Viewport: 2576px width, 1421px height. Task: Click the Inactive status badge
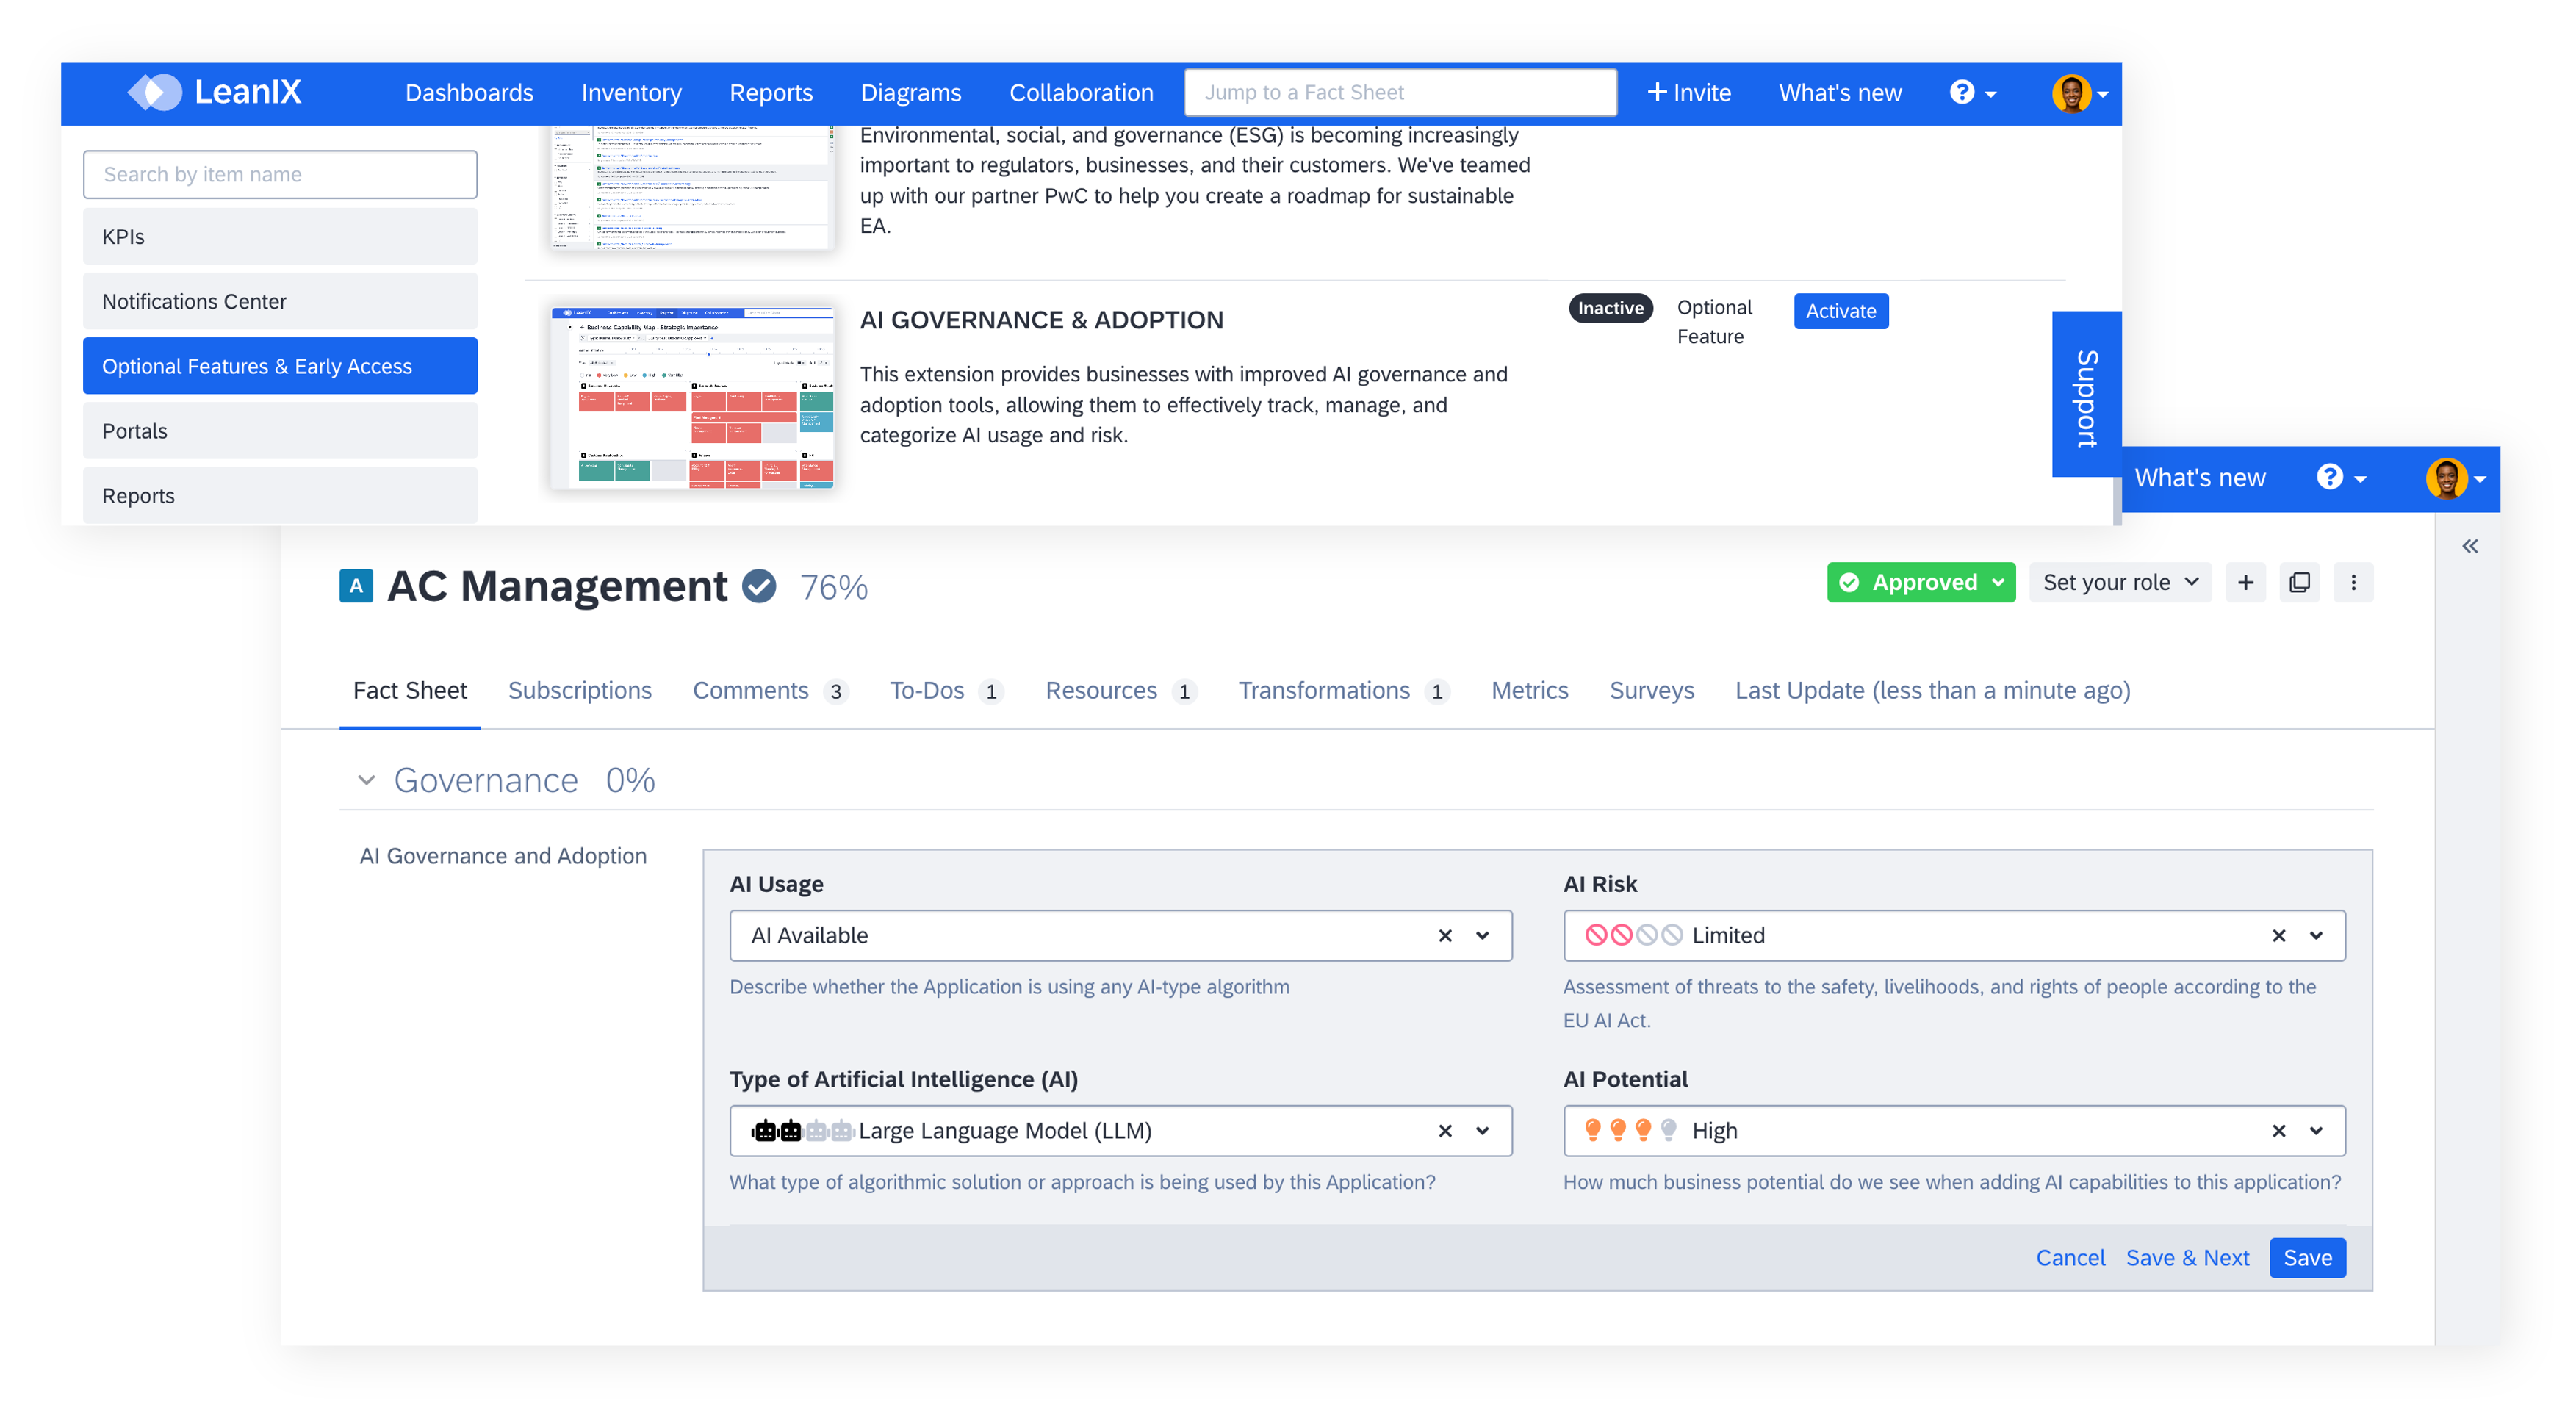point(1610,308)
